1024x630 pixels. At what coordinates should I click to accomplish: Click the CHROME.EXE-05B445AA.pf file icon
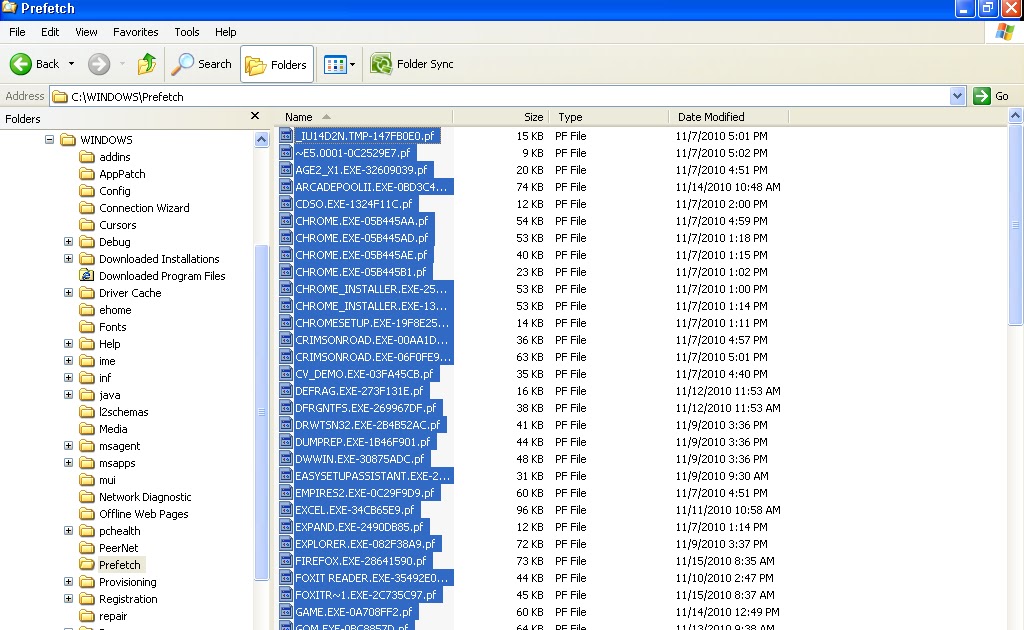point(285,221)
